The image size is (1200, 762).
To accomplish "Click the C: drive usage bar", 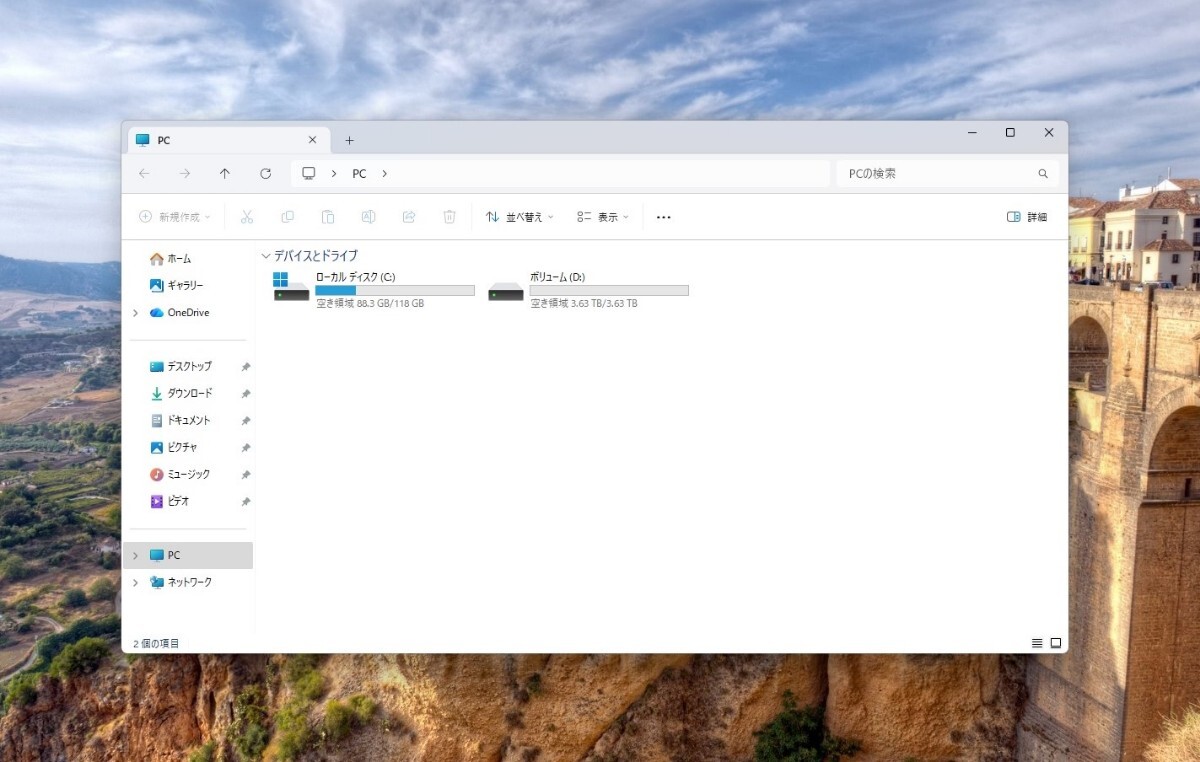I will 395,290.
